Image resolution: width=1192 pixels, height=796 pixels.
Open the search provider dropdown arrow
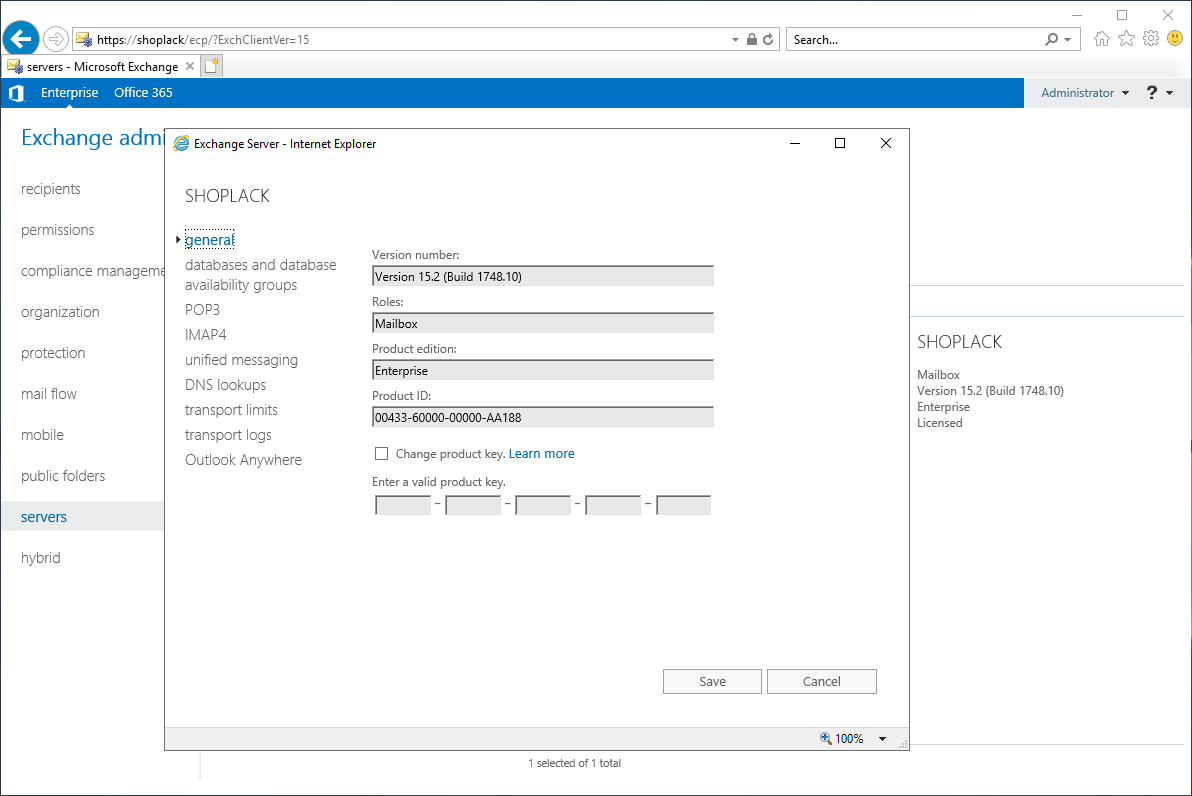(x=1068, y=40)
